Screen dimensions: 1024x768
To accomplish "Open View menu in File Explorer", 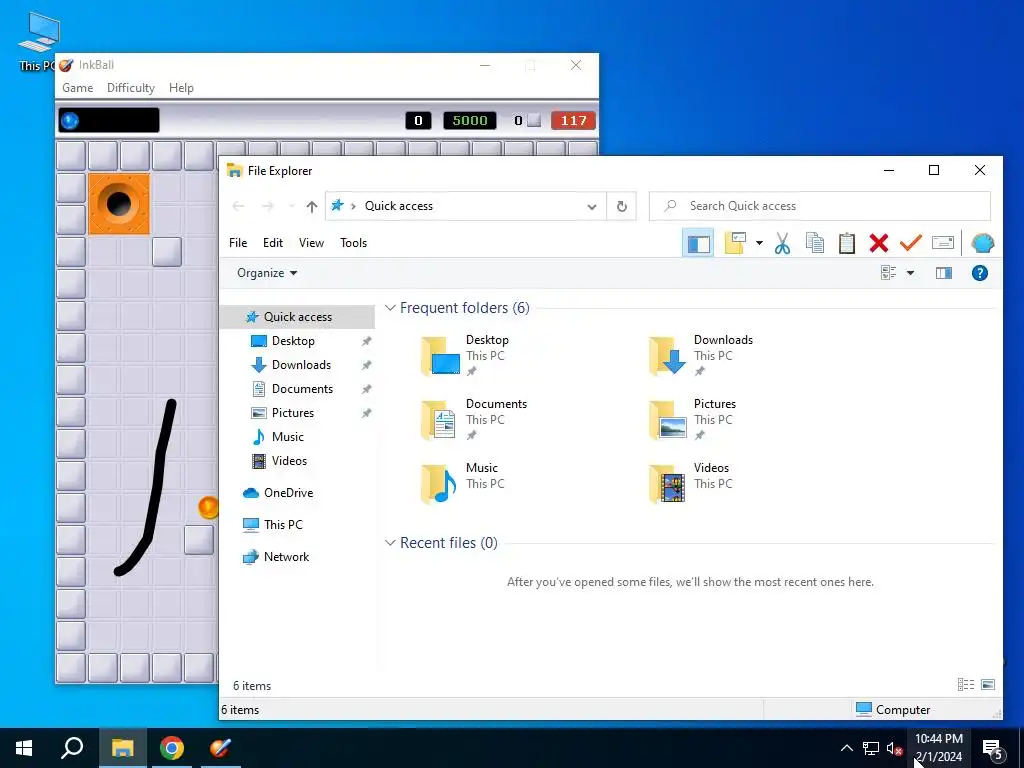I will [x=312, y=243].
